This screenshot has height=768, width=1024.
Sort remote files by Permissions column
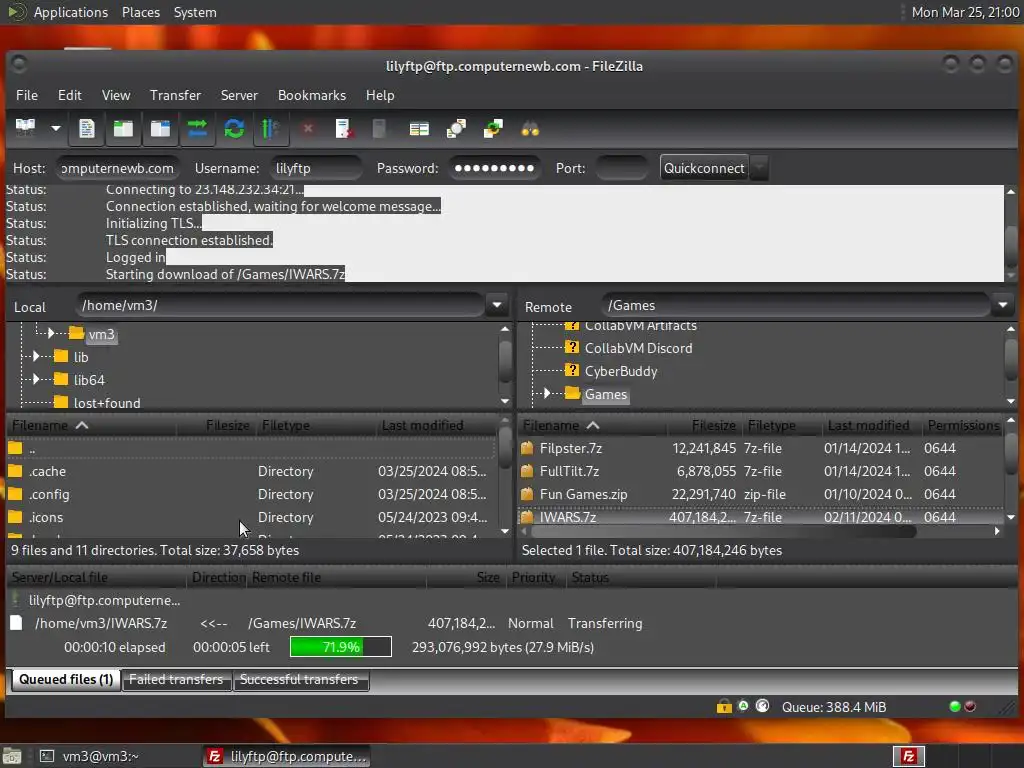[x=963, y=425]
